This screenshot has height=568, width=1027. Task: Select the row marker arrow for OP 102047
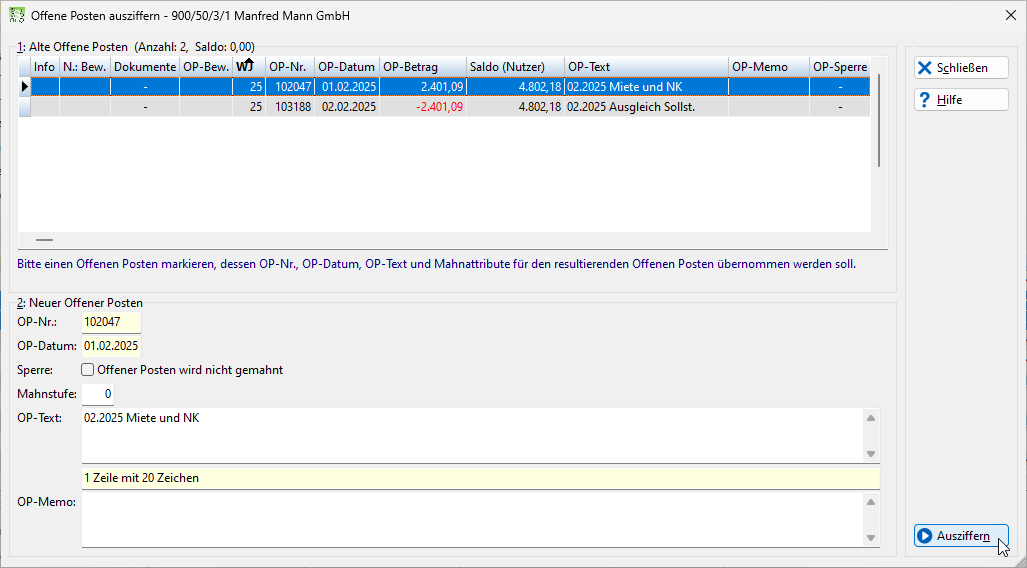pyautogui.click(x=25, y=86)
